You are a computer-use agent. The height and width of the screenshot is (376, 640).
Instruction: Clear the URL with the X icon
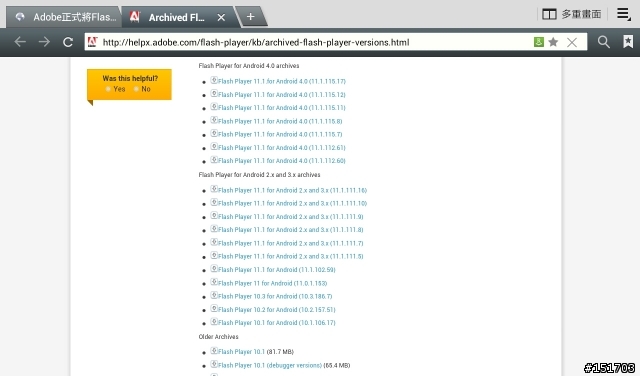pyautogui.click(x=572, y=42)
